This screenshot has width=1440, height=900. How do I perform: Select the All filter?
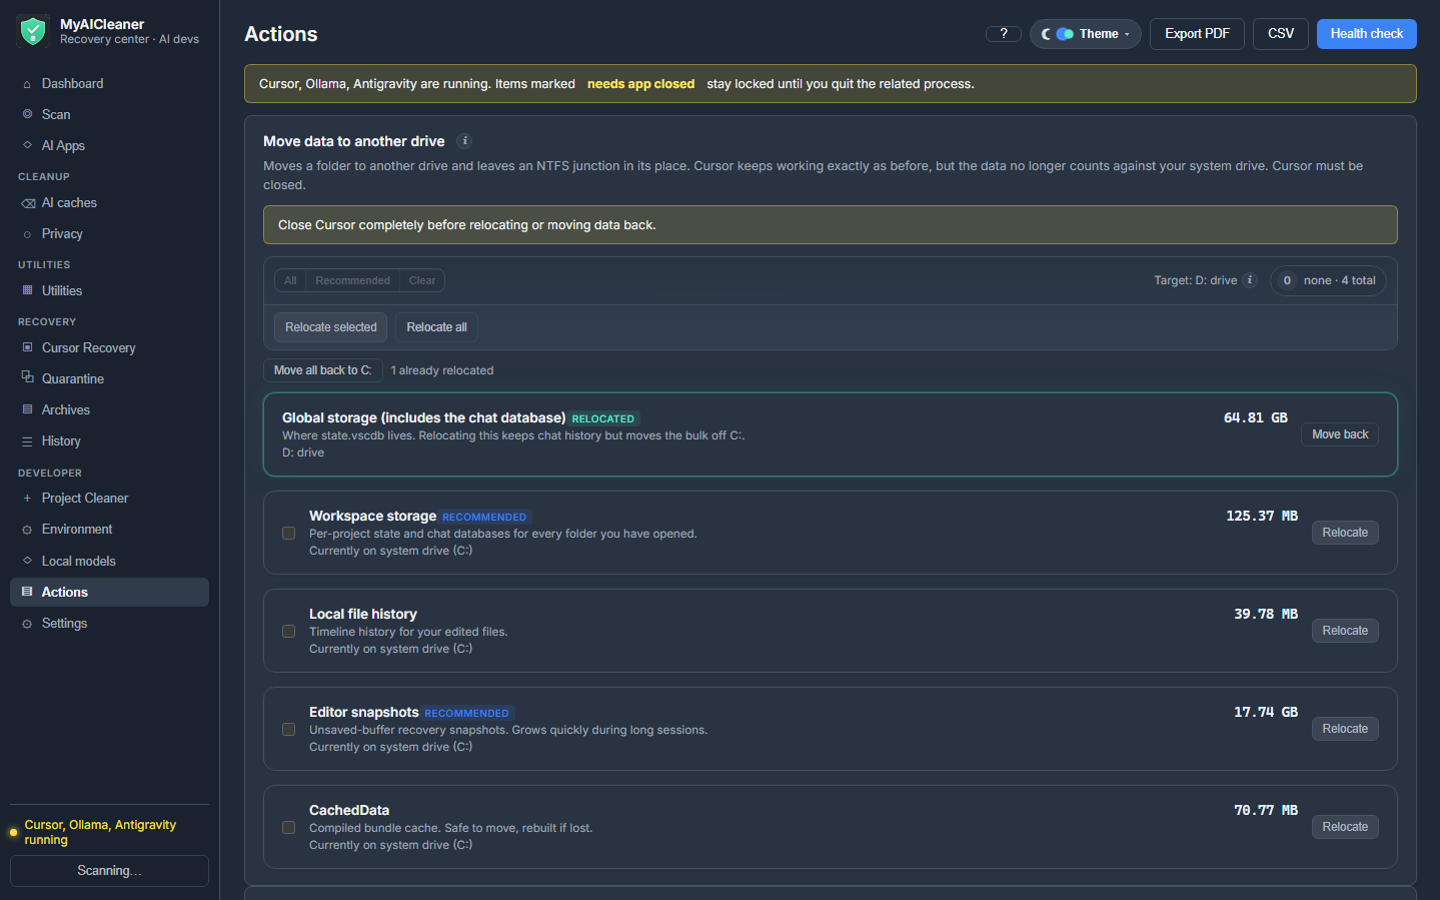(x=290, y=281)
